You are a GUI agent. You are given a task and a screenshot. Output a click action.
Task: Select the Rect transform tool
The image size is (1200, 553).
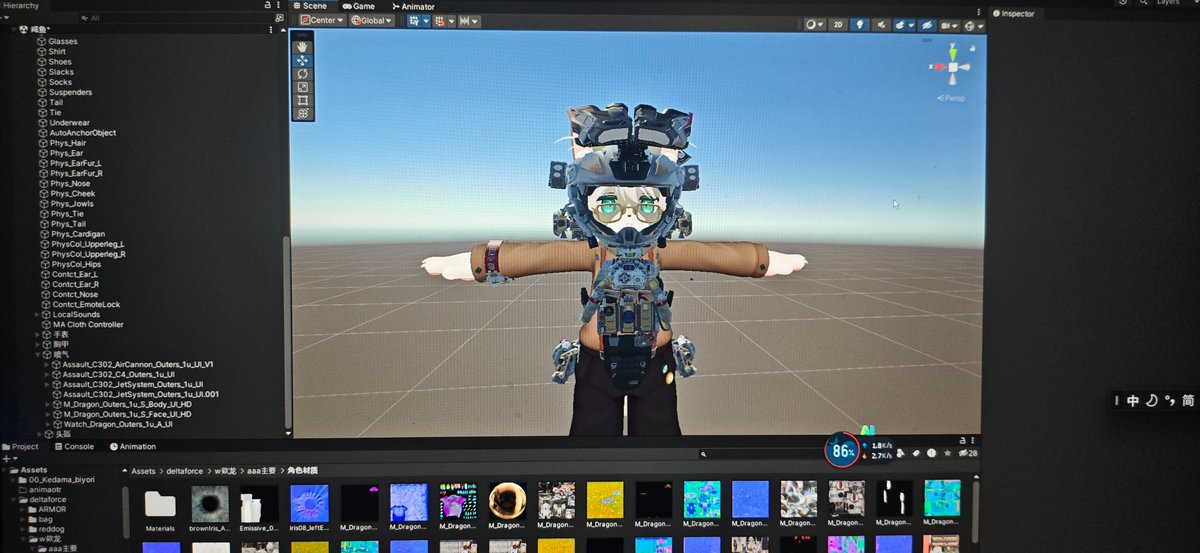tap(303, 101)
